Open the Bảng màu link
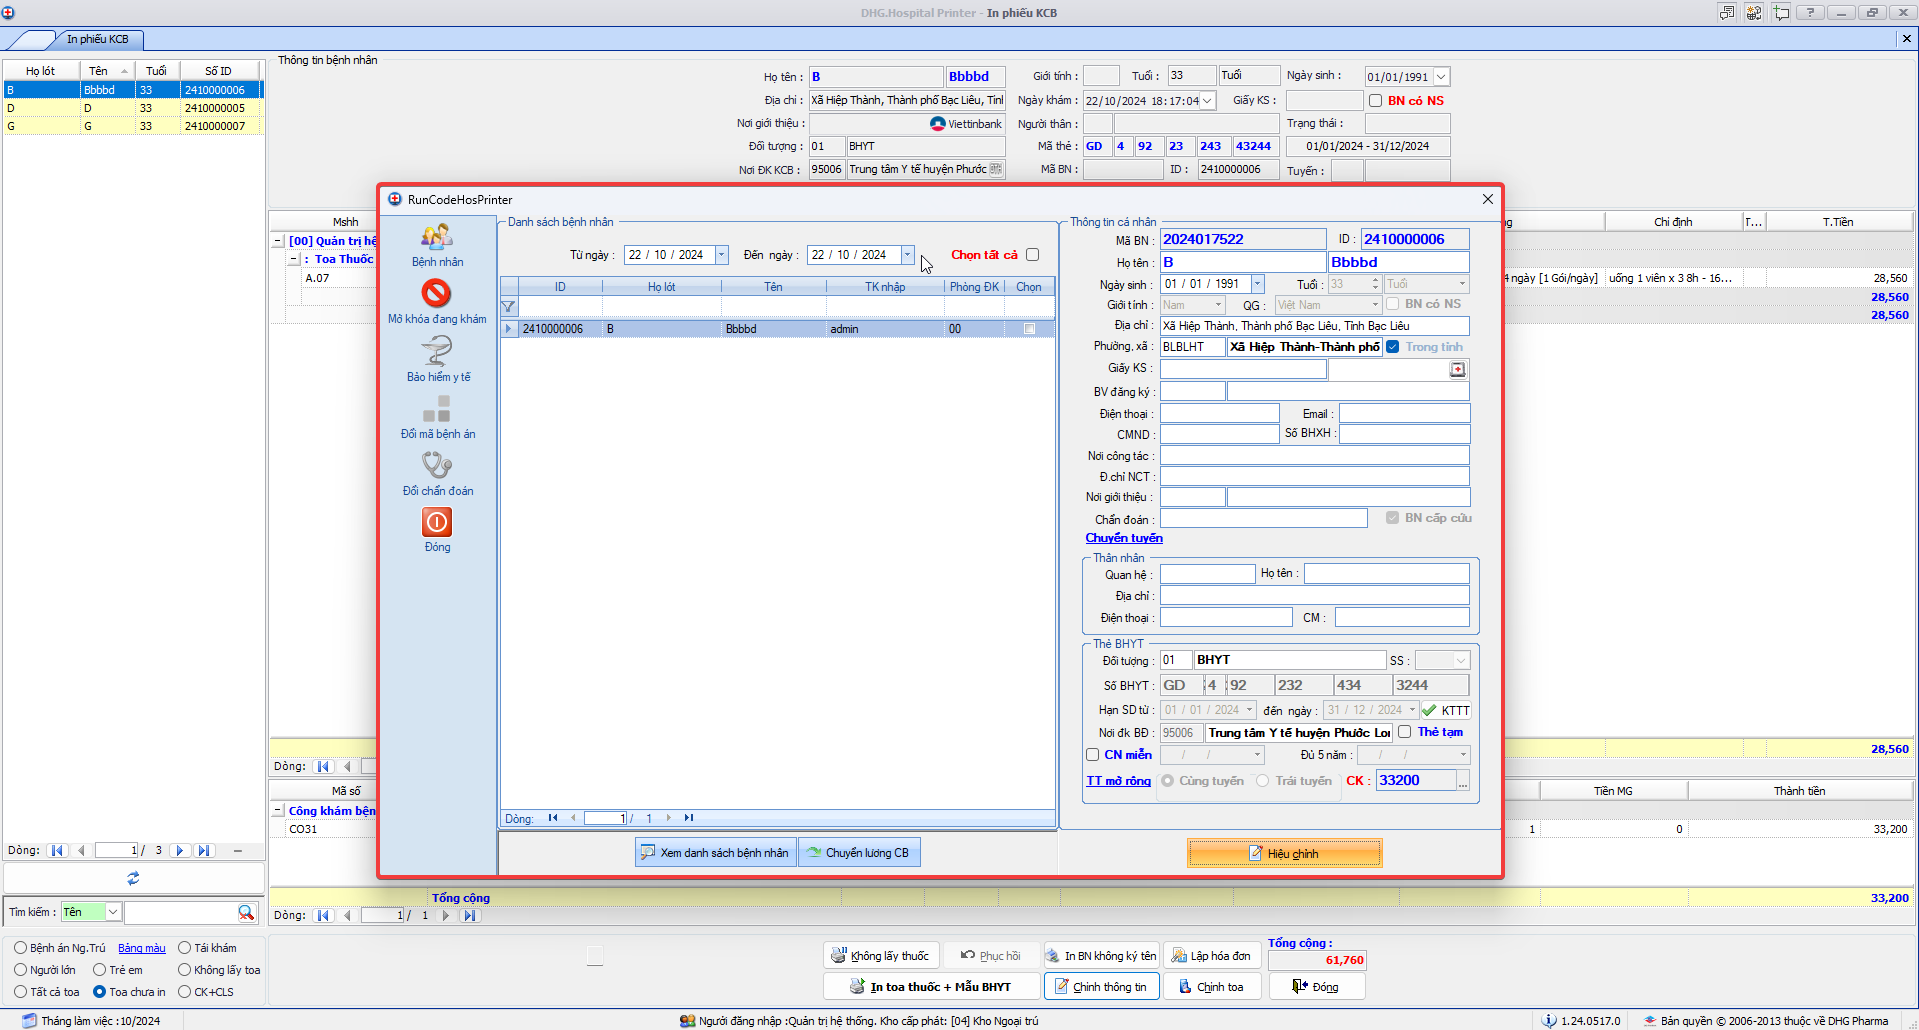 142,948
